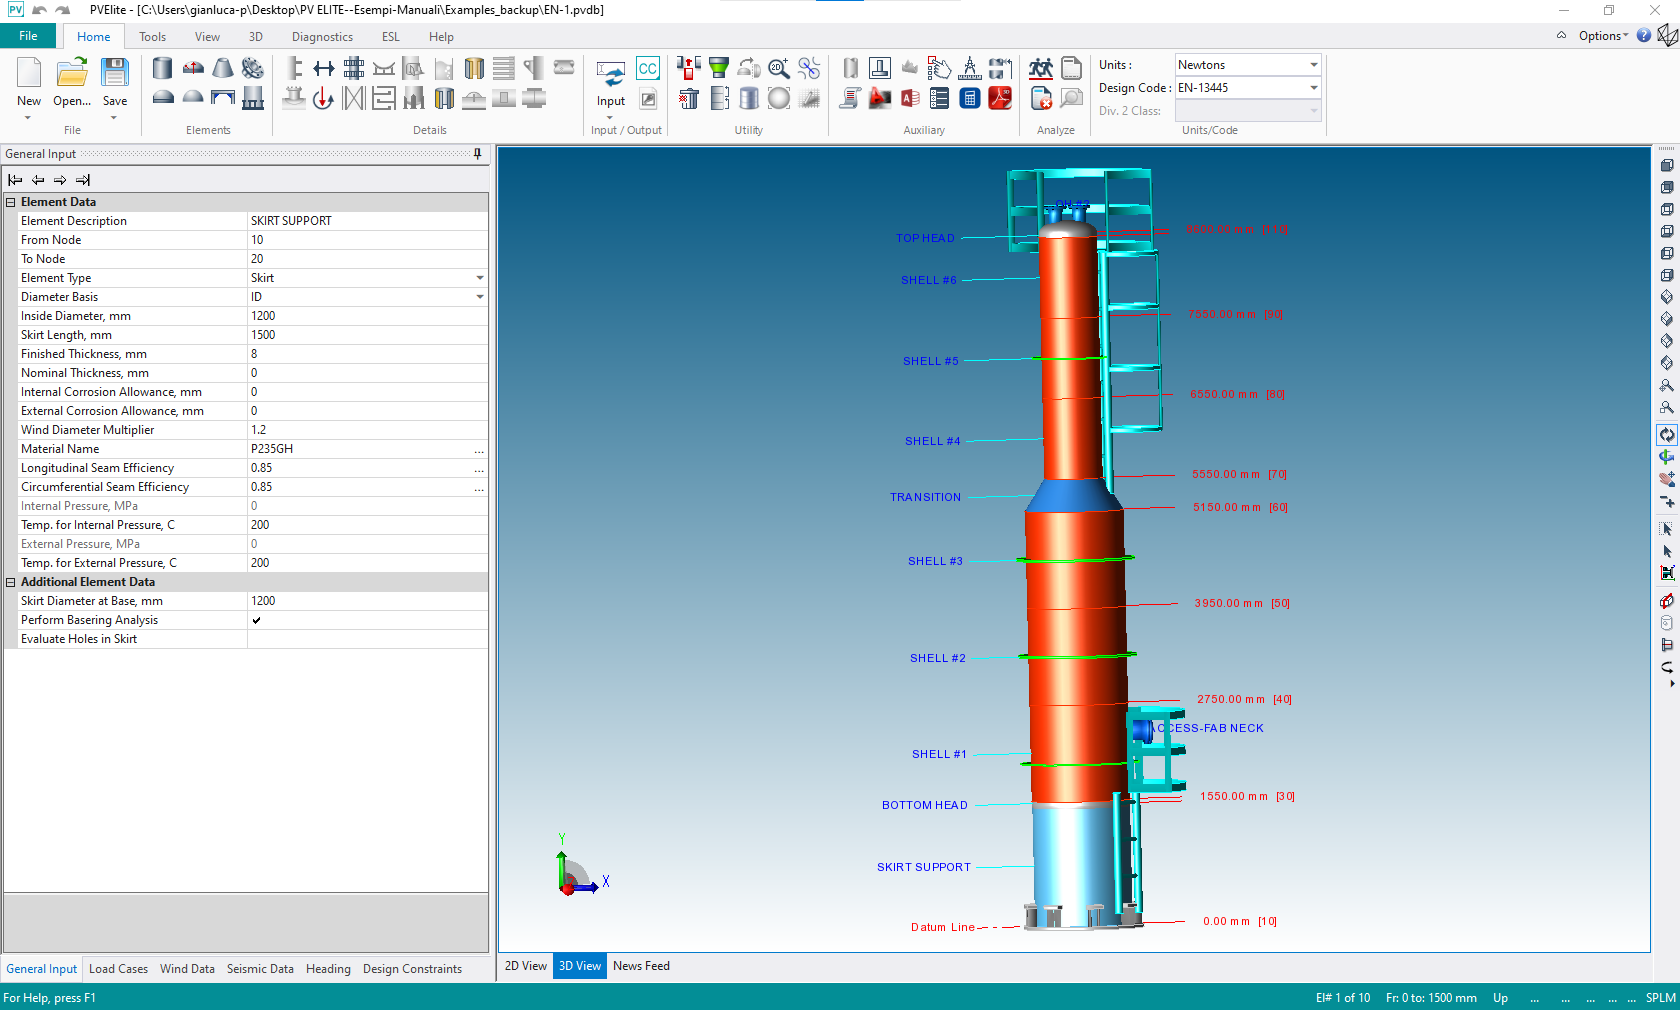Add a conical element from the ribbon
This screenshot has width=1680, height=1010.
(x=223, y=68)
